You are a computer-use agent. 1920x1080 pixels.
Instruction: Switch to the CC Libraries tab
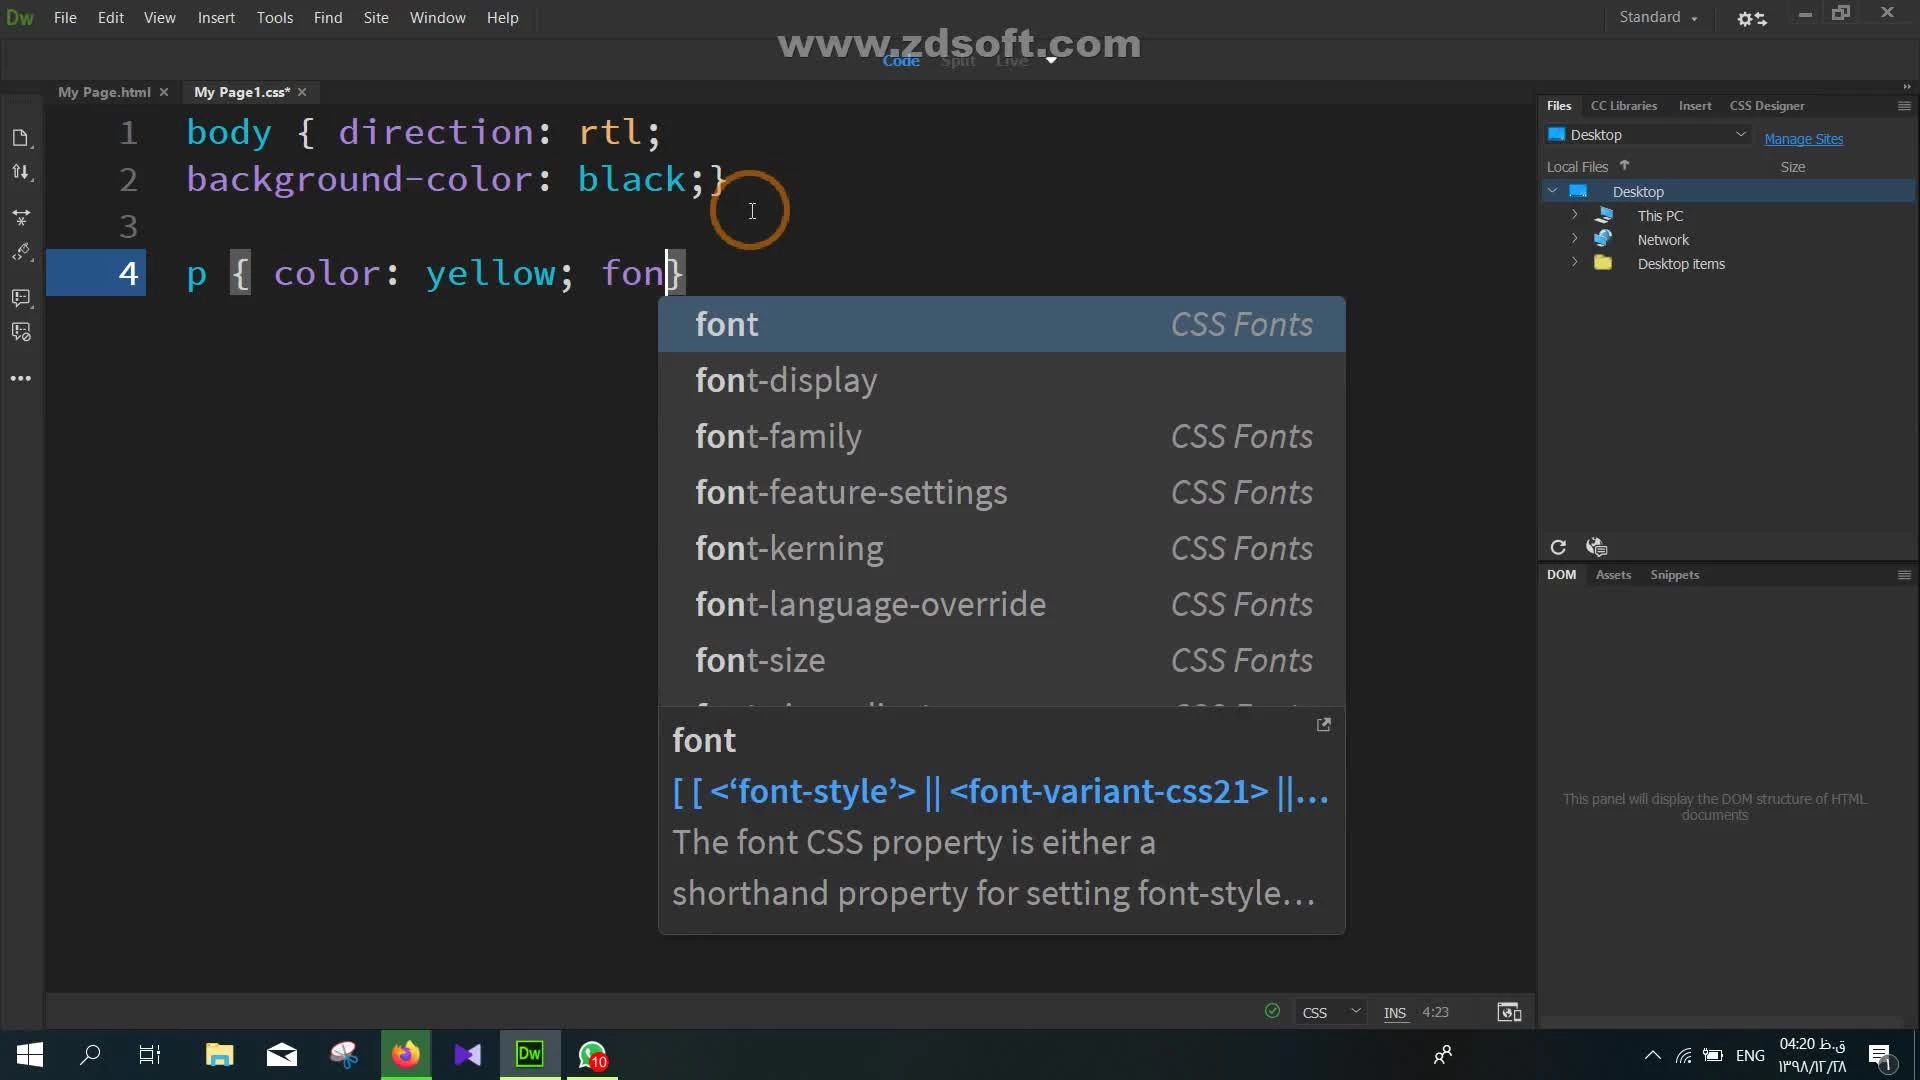point(1623,106)
